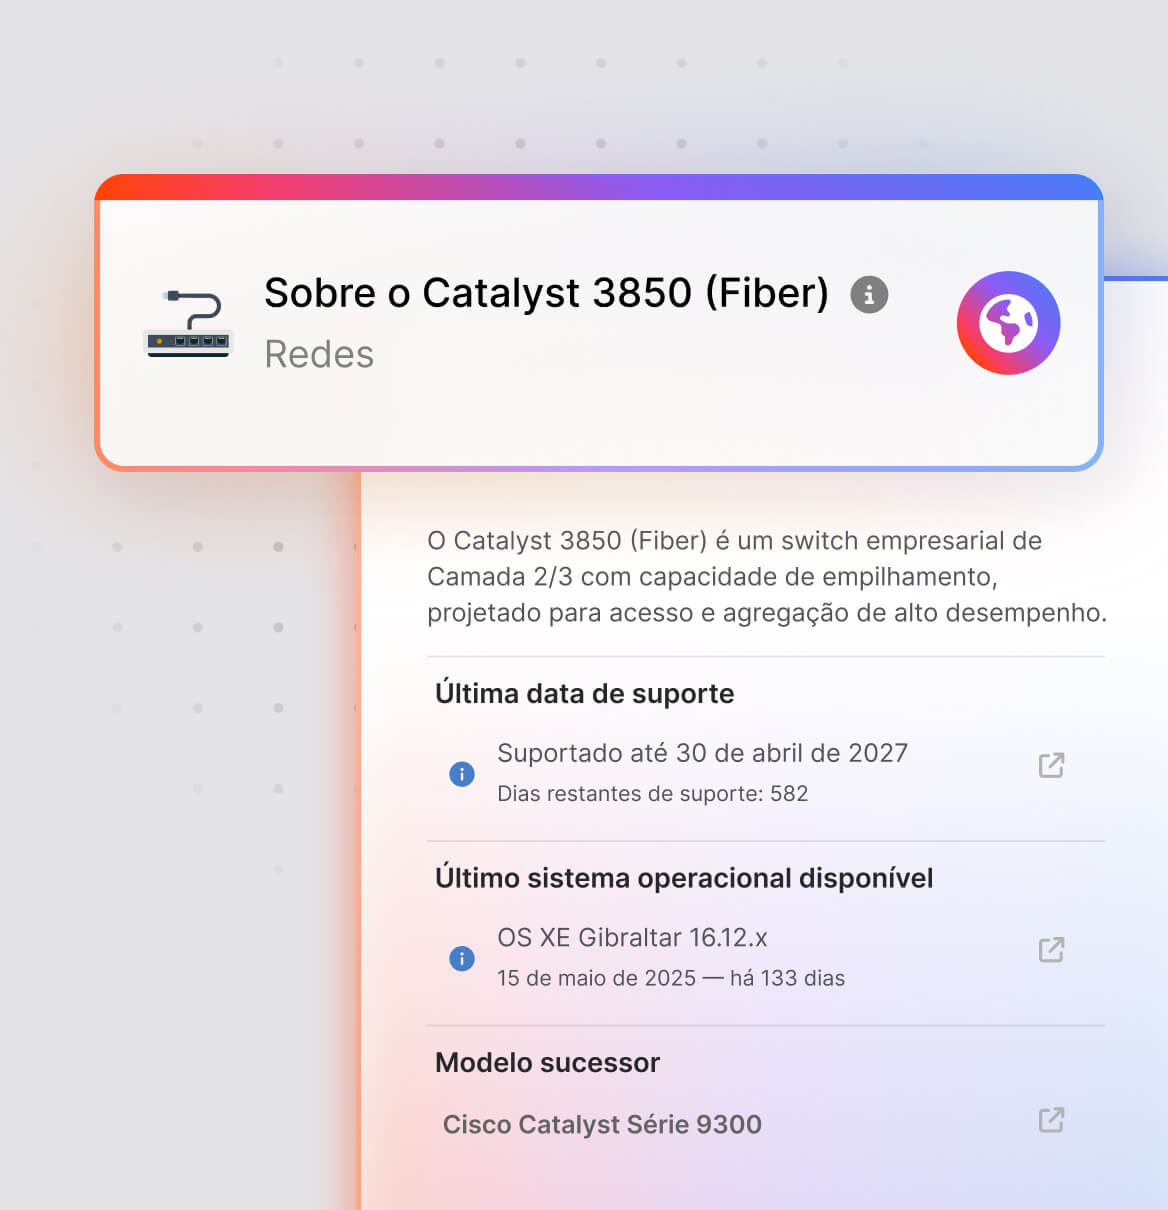1168x1210 pixels.
Task: Click the gradient bar atop the header card
Action: (598, 187)
